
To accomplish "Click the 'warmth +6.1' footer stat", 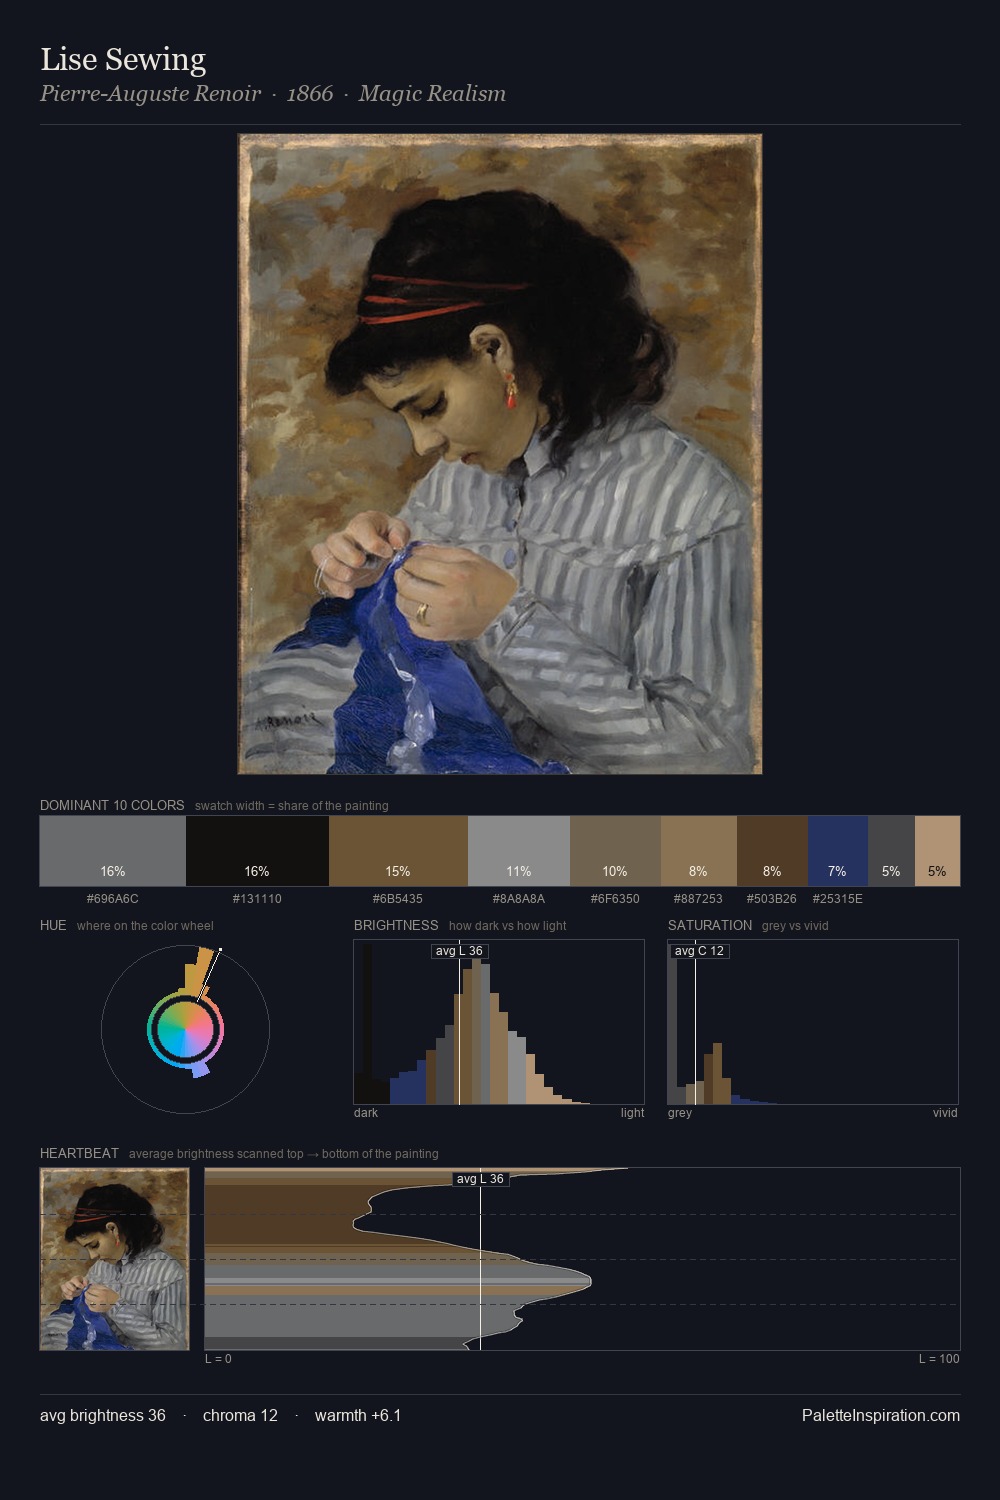I will tap(358, 1415).
